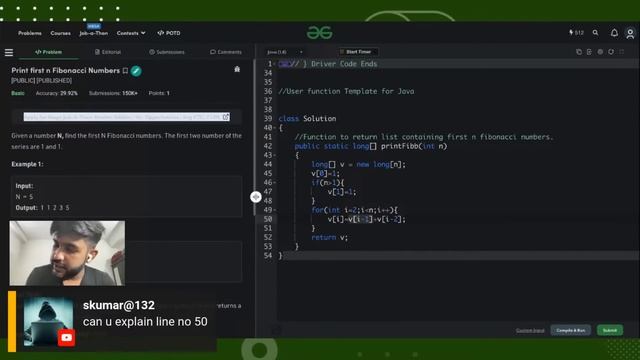The image size is (640, 360).
Task: Click the streak lightning counter 512
Action: (x=576, y=33)
